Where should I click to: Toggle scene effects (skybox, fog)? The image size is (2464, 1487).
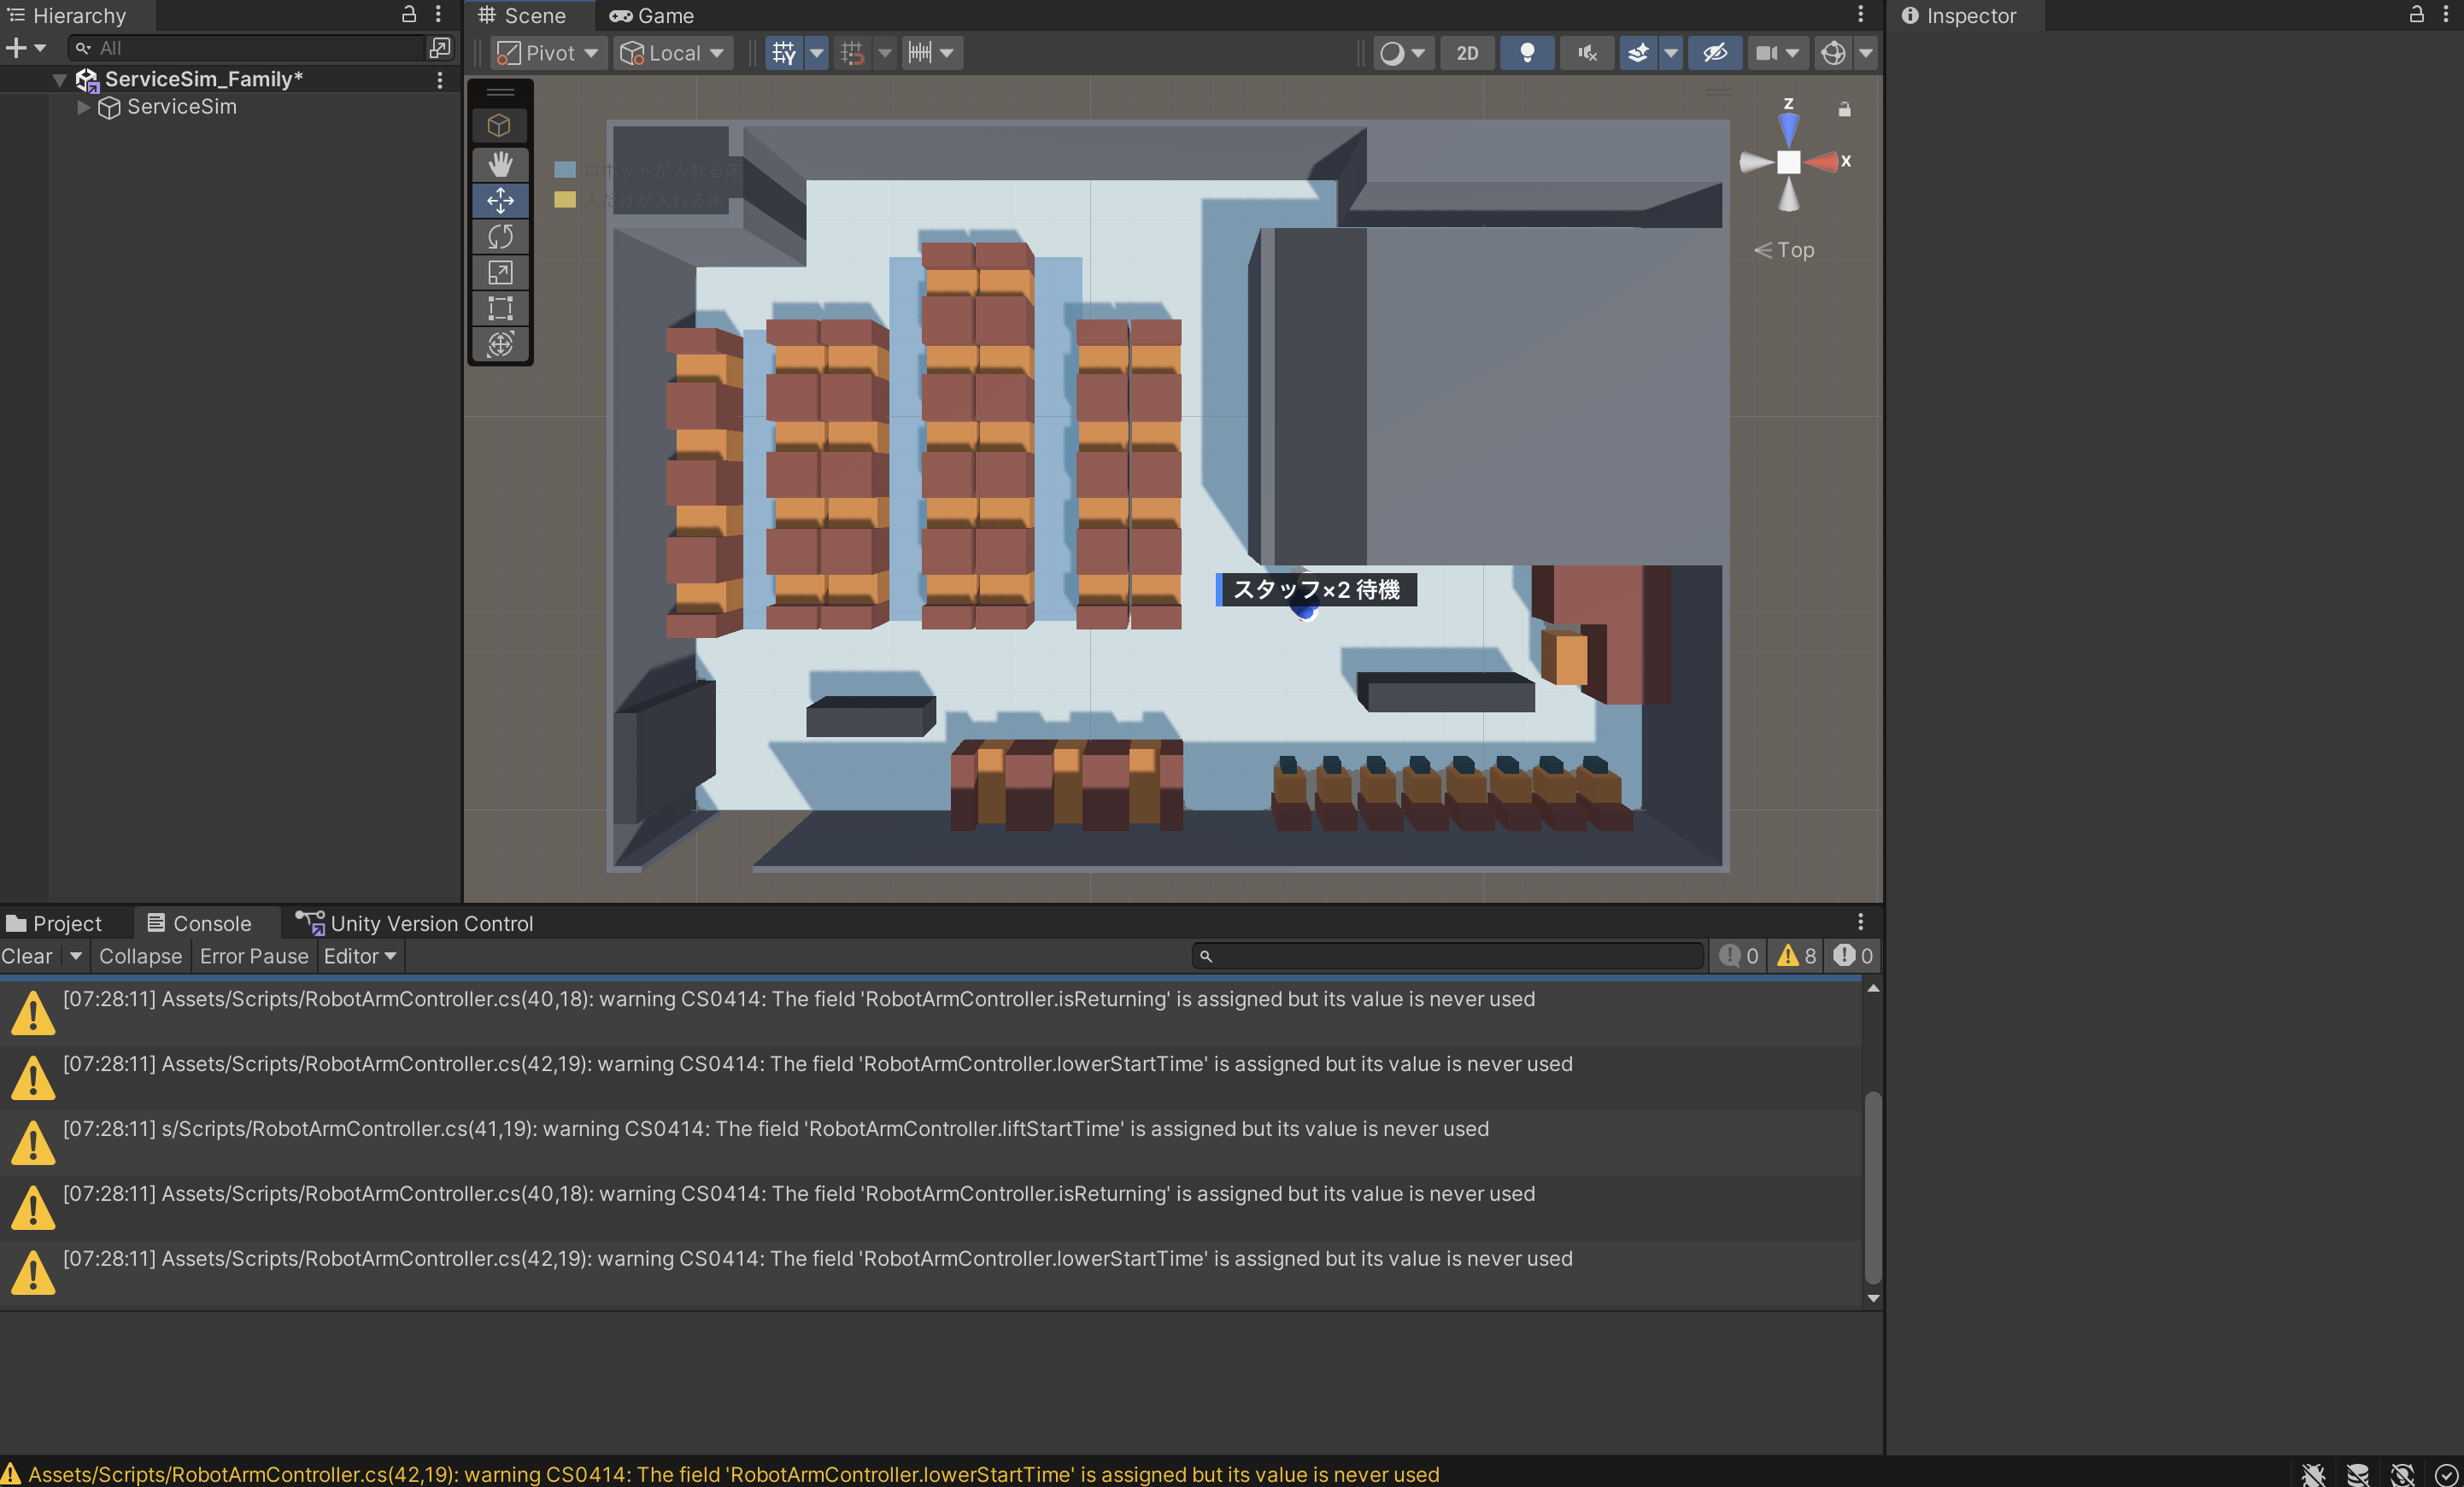(1639, 53)
